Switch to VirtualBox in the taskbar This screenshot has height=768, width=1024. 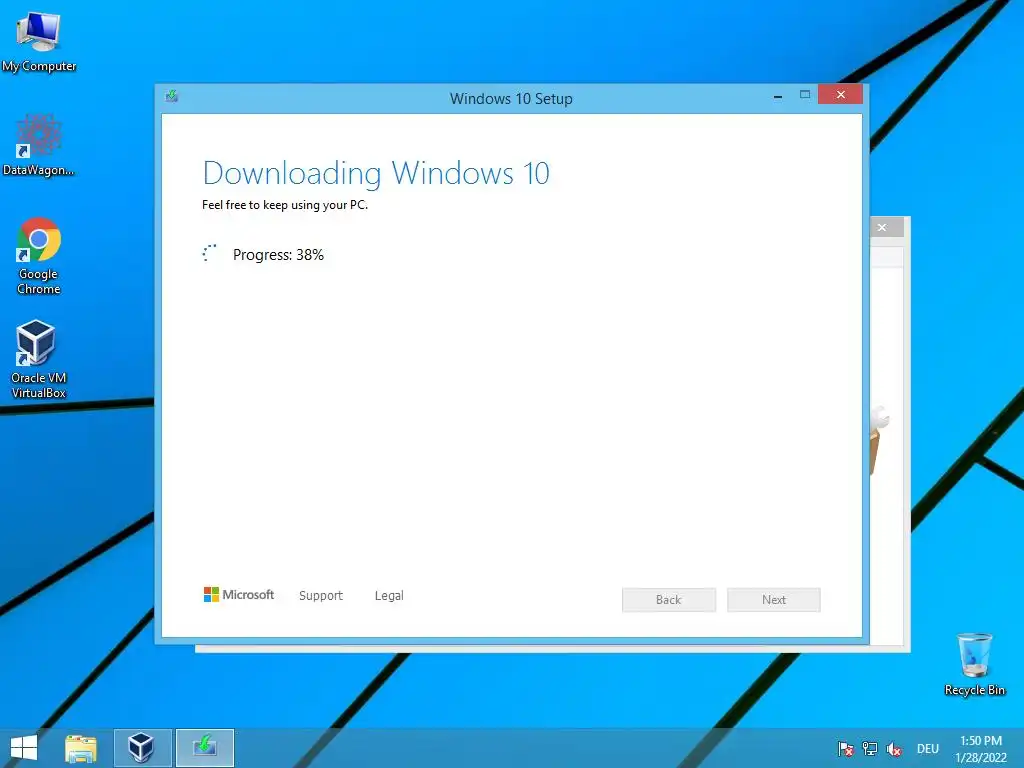143,748
